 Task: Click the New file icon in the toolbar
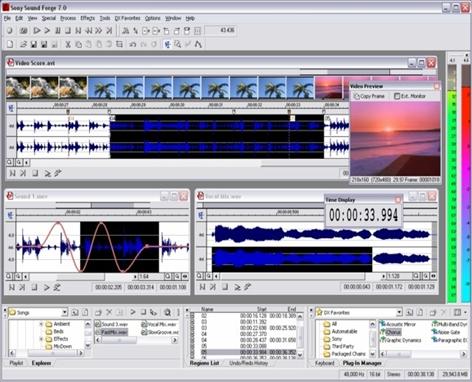pos(10,44)
